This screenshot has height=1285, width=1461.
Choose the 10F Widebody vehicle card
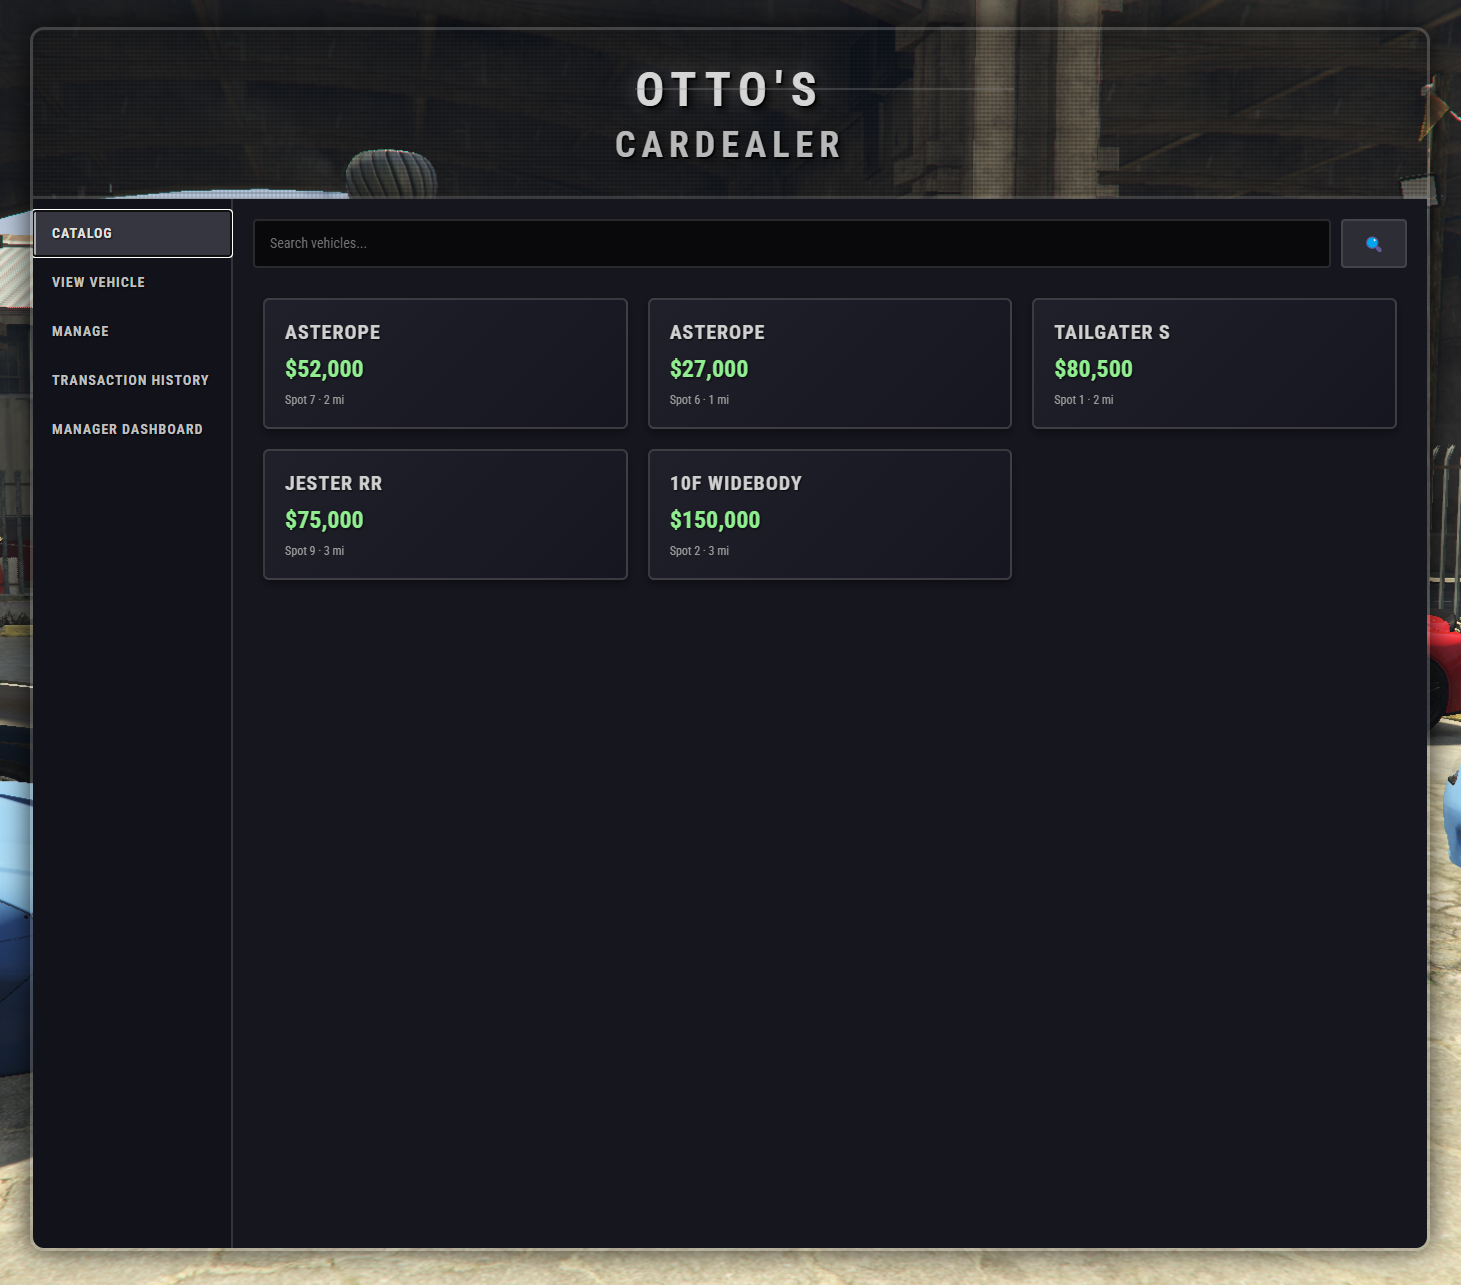(x=830, y=514)
